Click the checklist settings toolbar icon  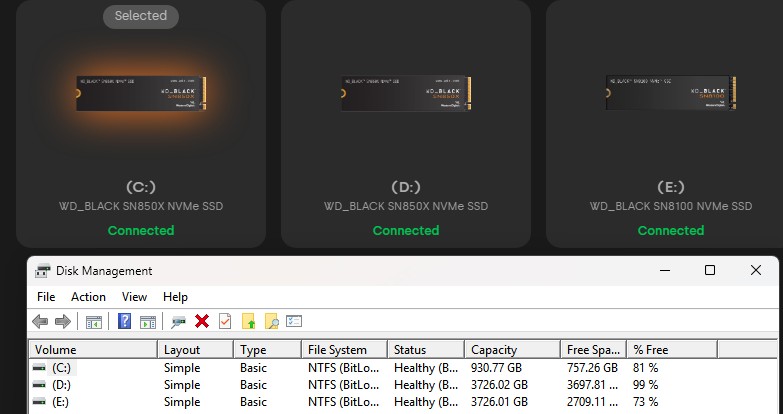coord(294,321)
